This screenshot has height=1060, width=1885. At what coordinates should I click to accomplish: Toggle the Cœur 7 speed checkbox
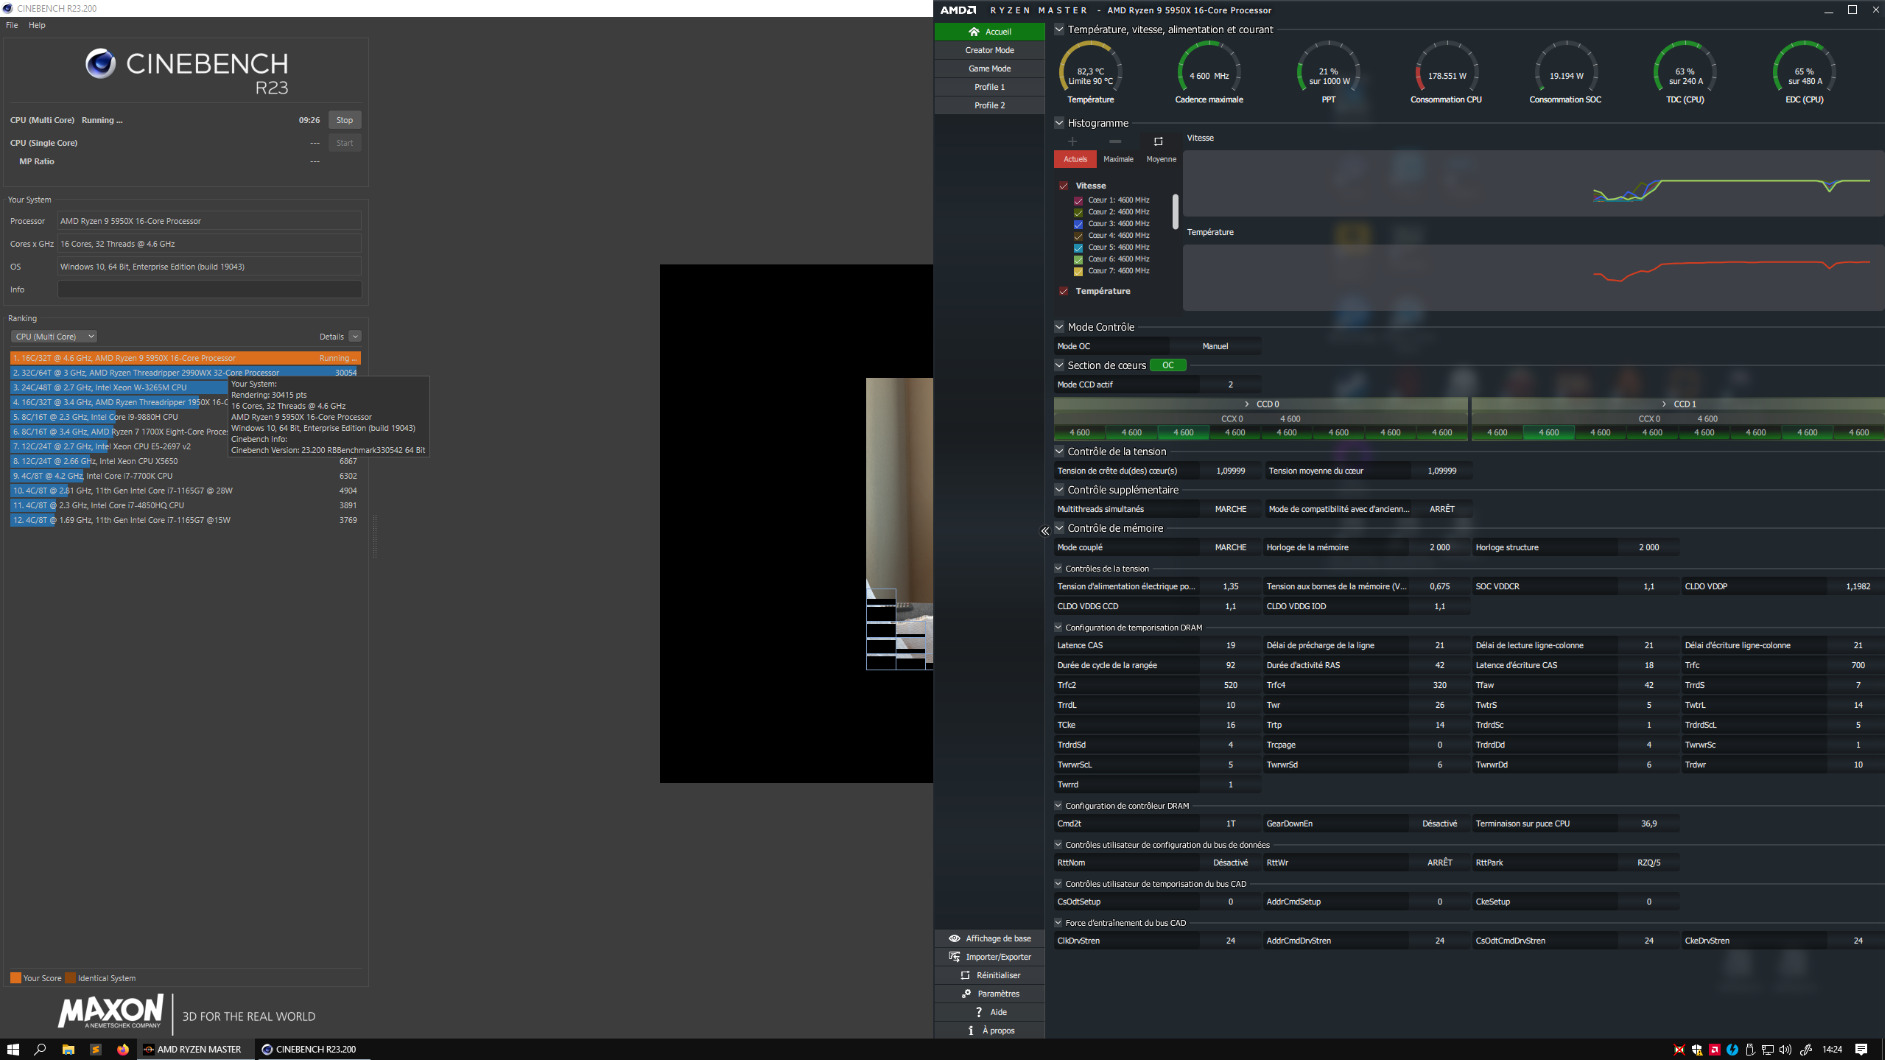[1078, 271]
